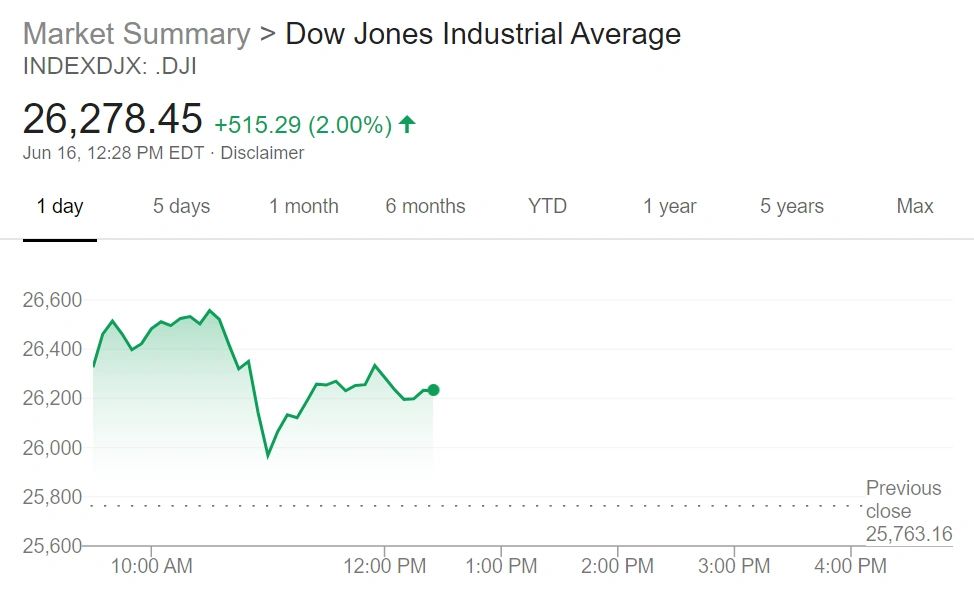Switch to 1 year view
This screenshot has width=974, height=594.
(669, 207)
